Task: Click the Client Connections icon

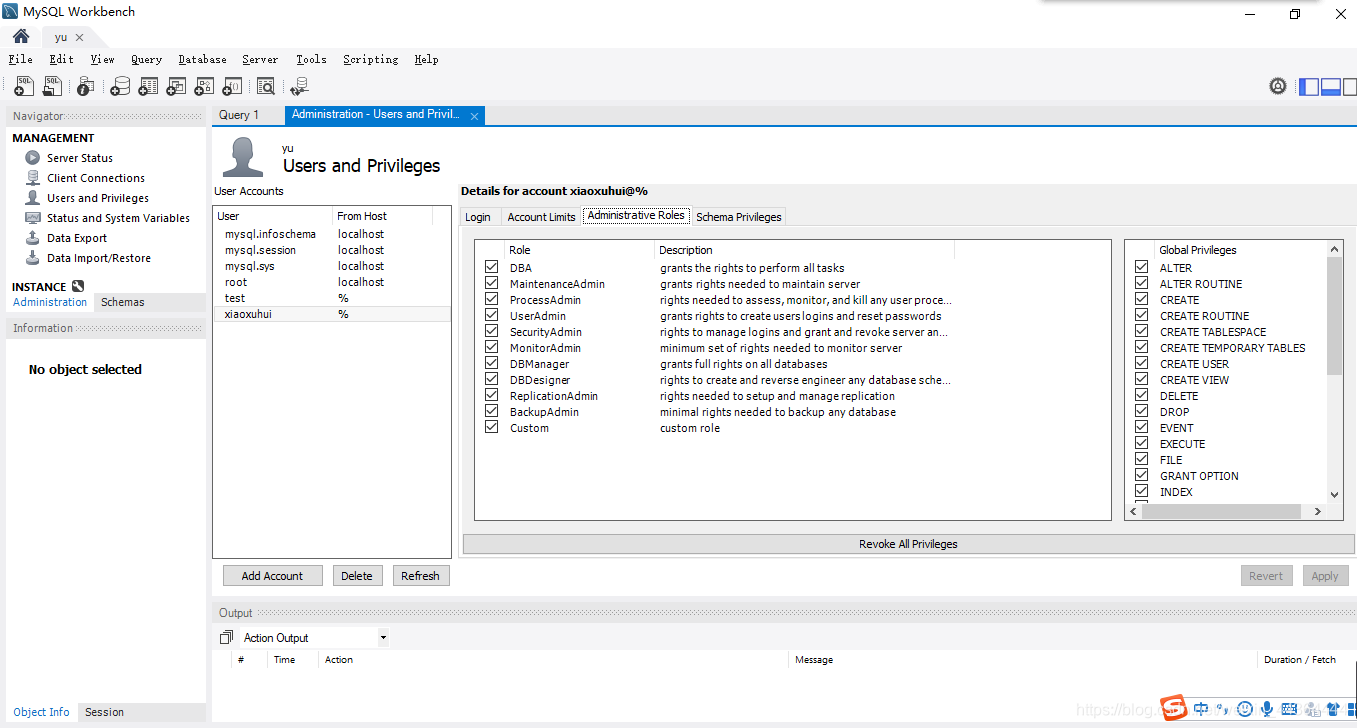Action: pyautogui.click(x=32, y=178)
